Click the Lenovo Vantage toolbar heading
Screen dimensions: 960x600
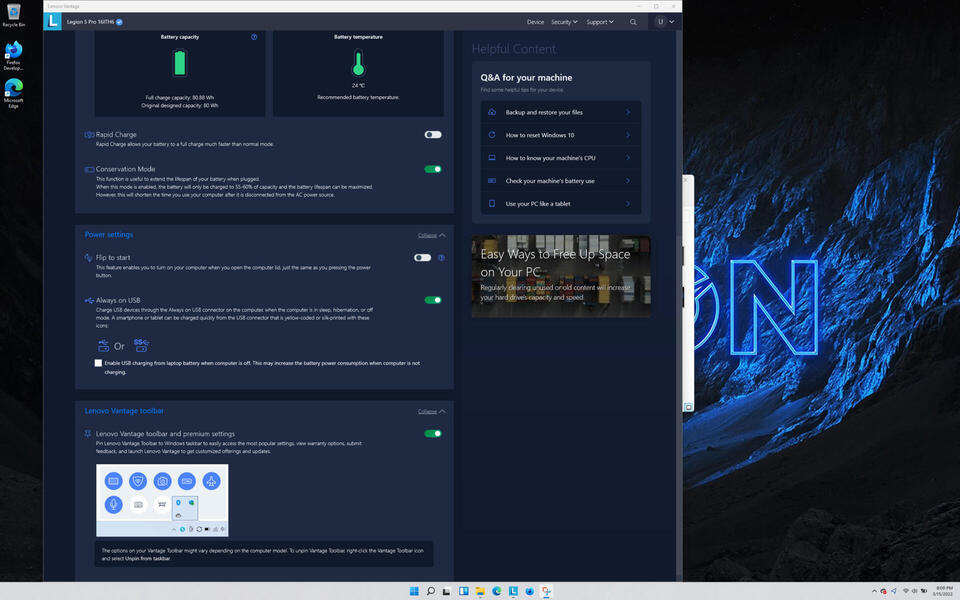pyautogui.click(x=124, y=411)
